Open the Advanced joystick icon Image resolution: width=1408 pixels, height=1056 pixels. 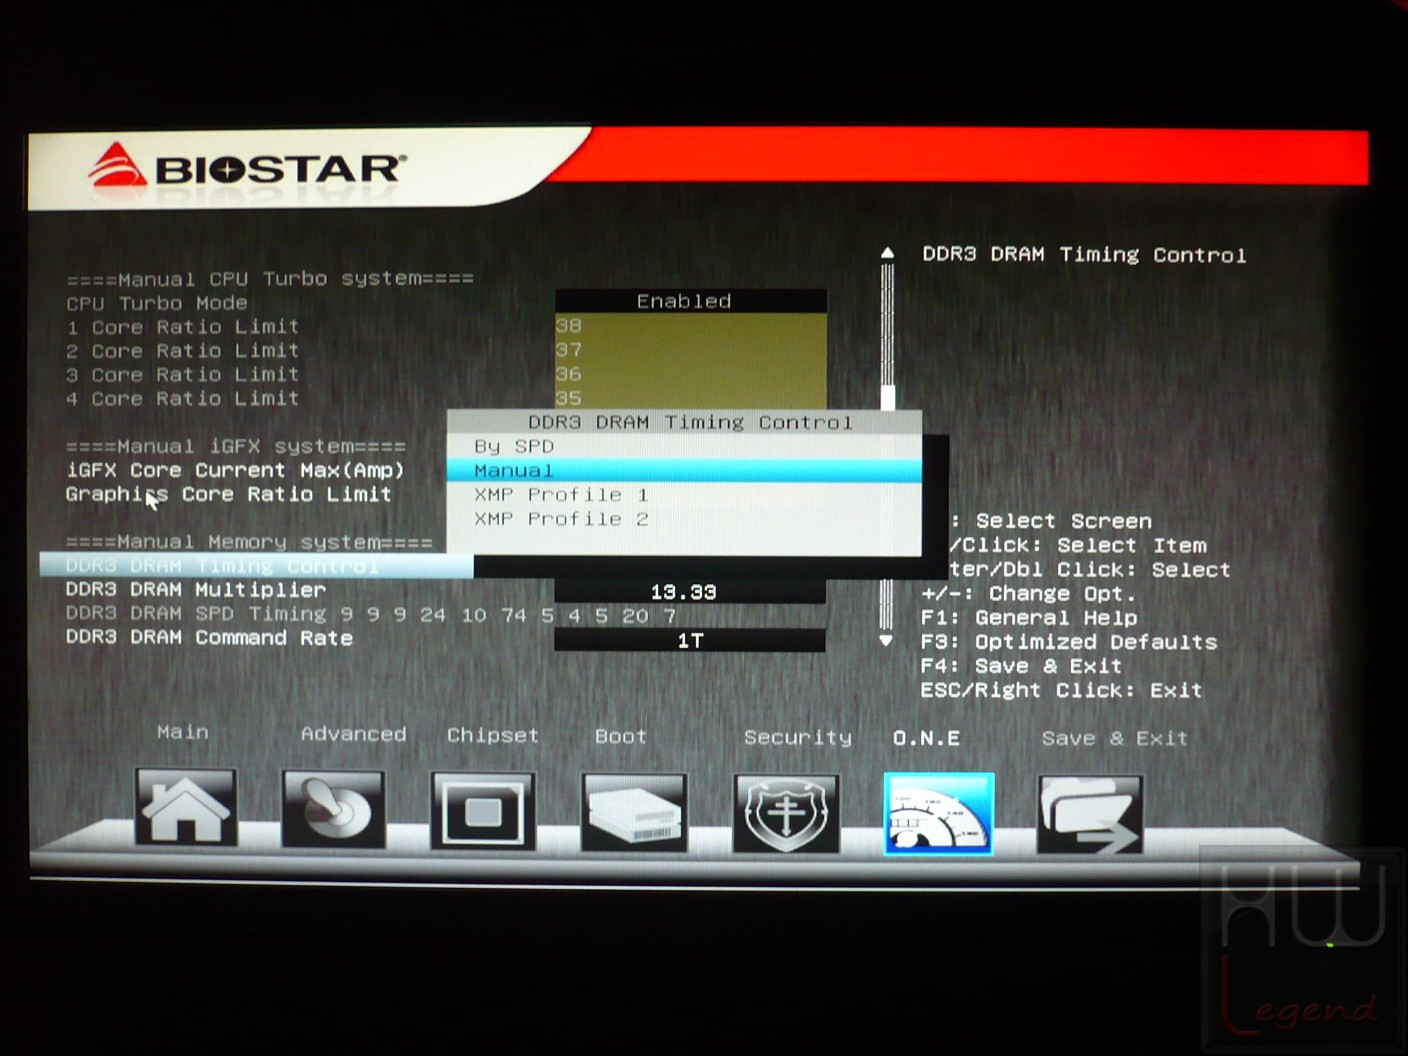pyautogui.click(x=334, y=809)
